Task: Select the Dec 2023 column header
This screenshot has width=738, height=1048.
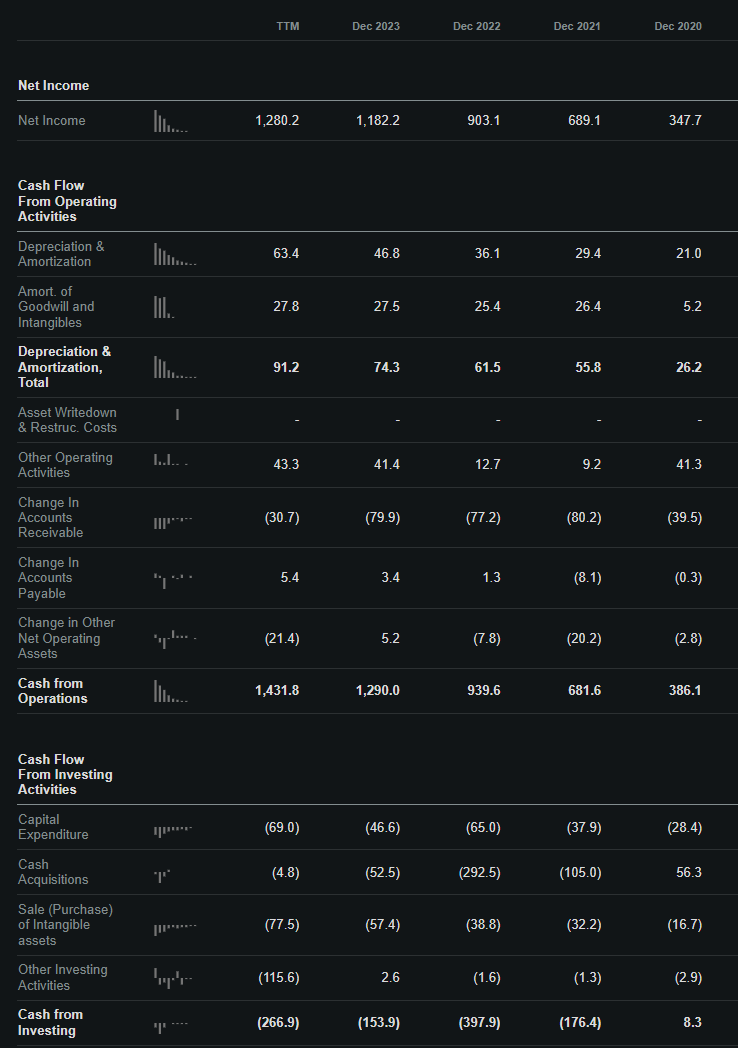Action: pyautogui.click(x=375, y=26)
